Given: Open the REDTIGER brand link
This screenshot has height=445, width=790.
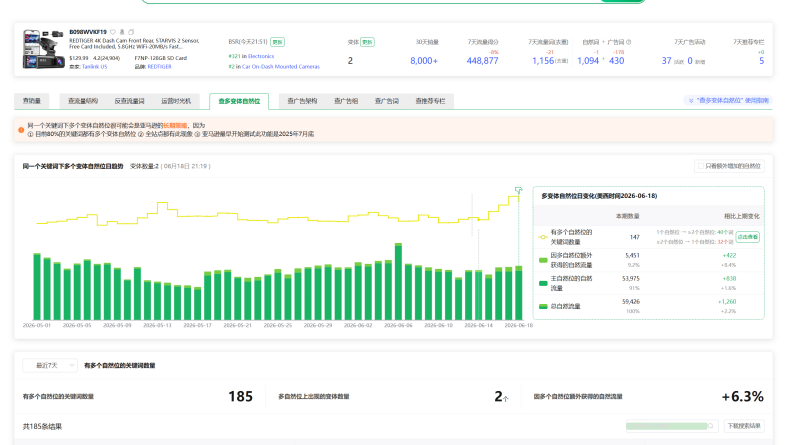Looking at the screenshot, I should coord(160,67).
